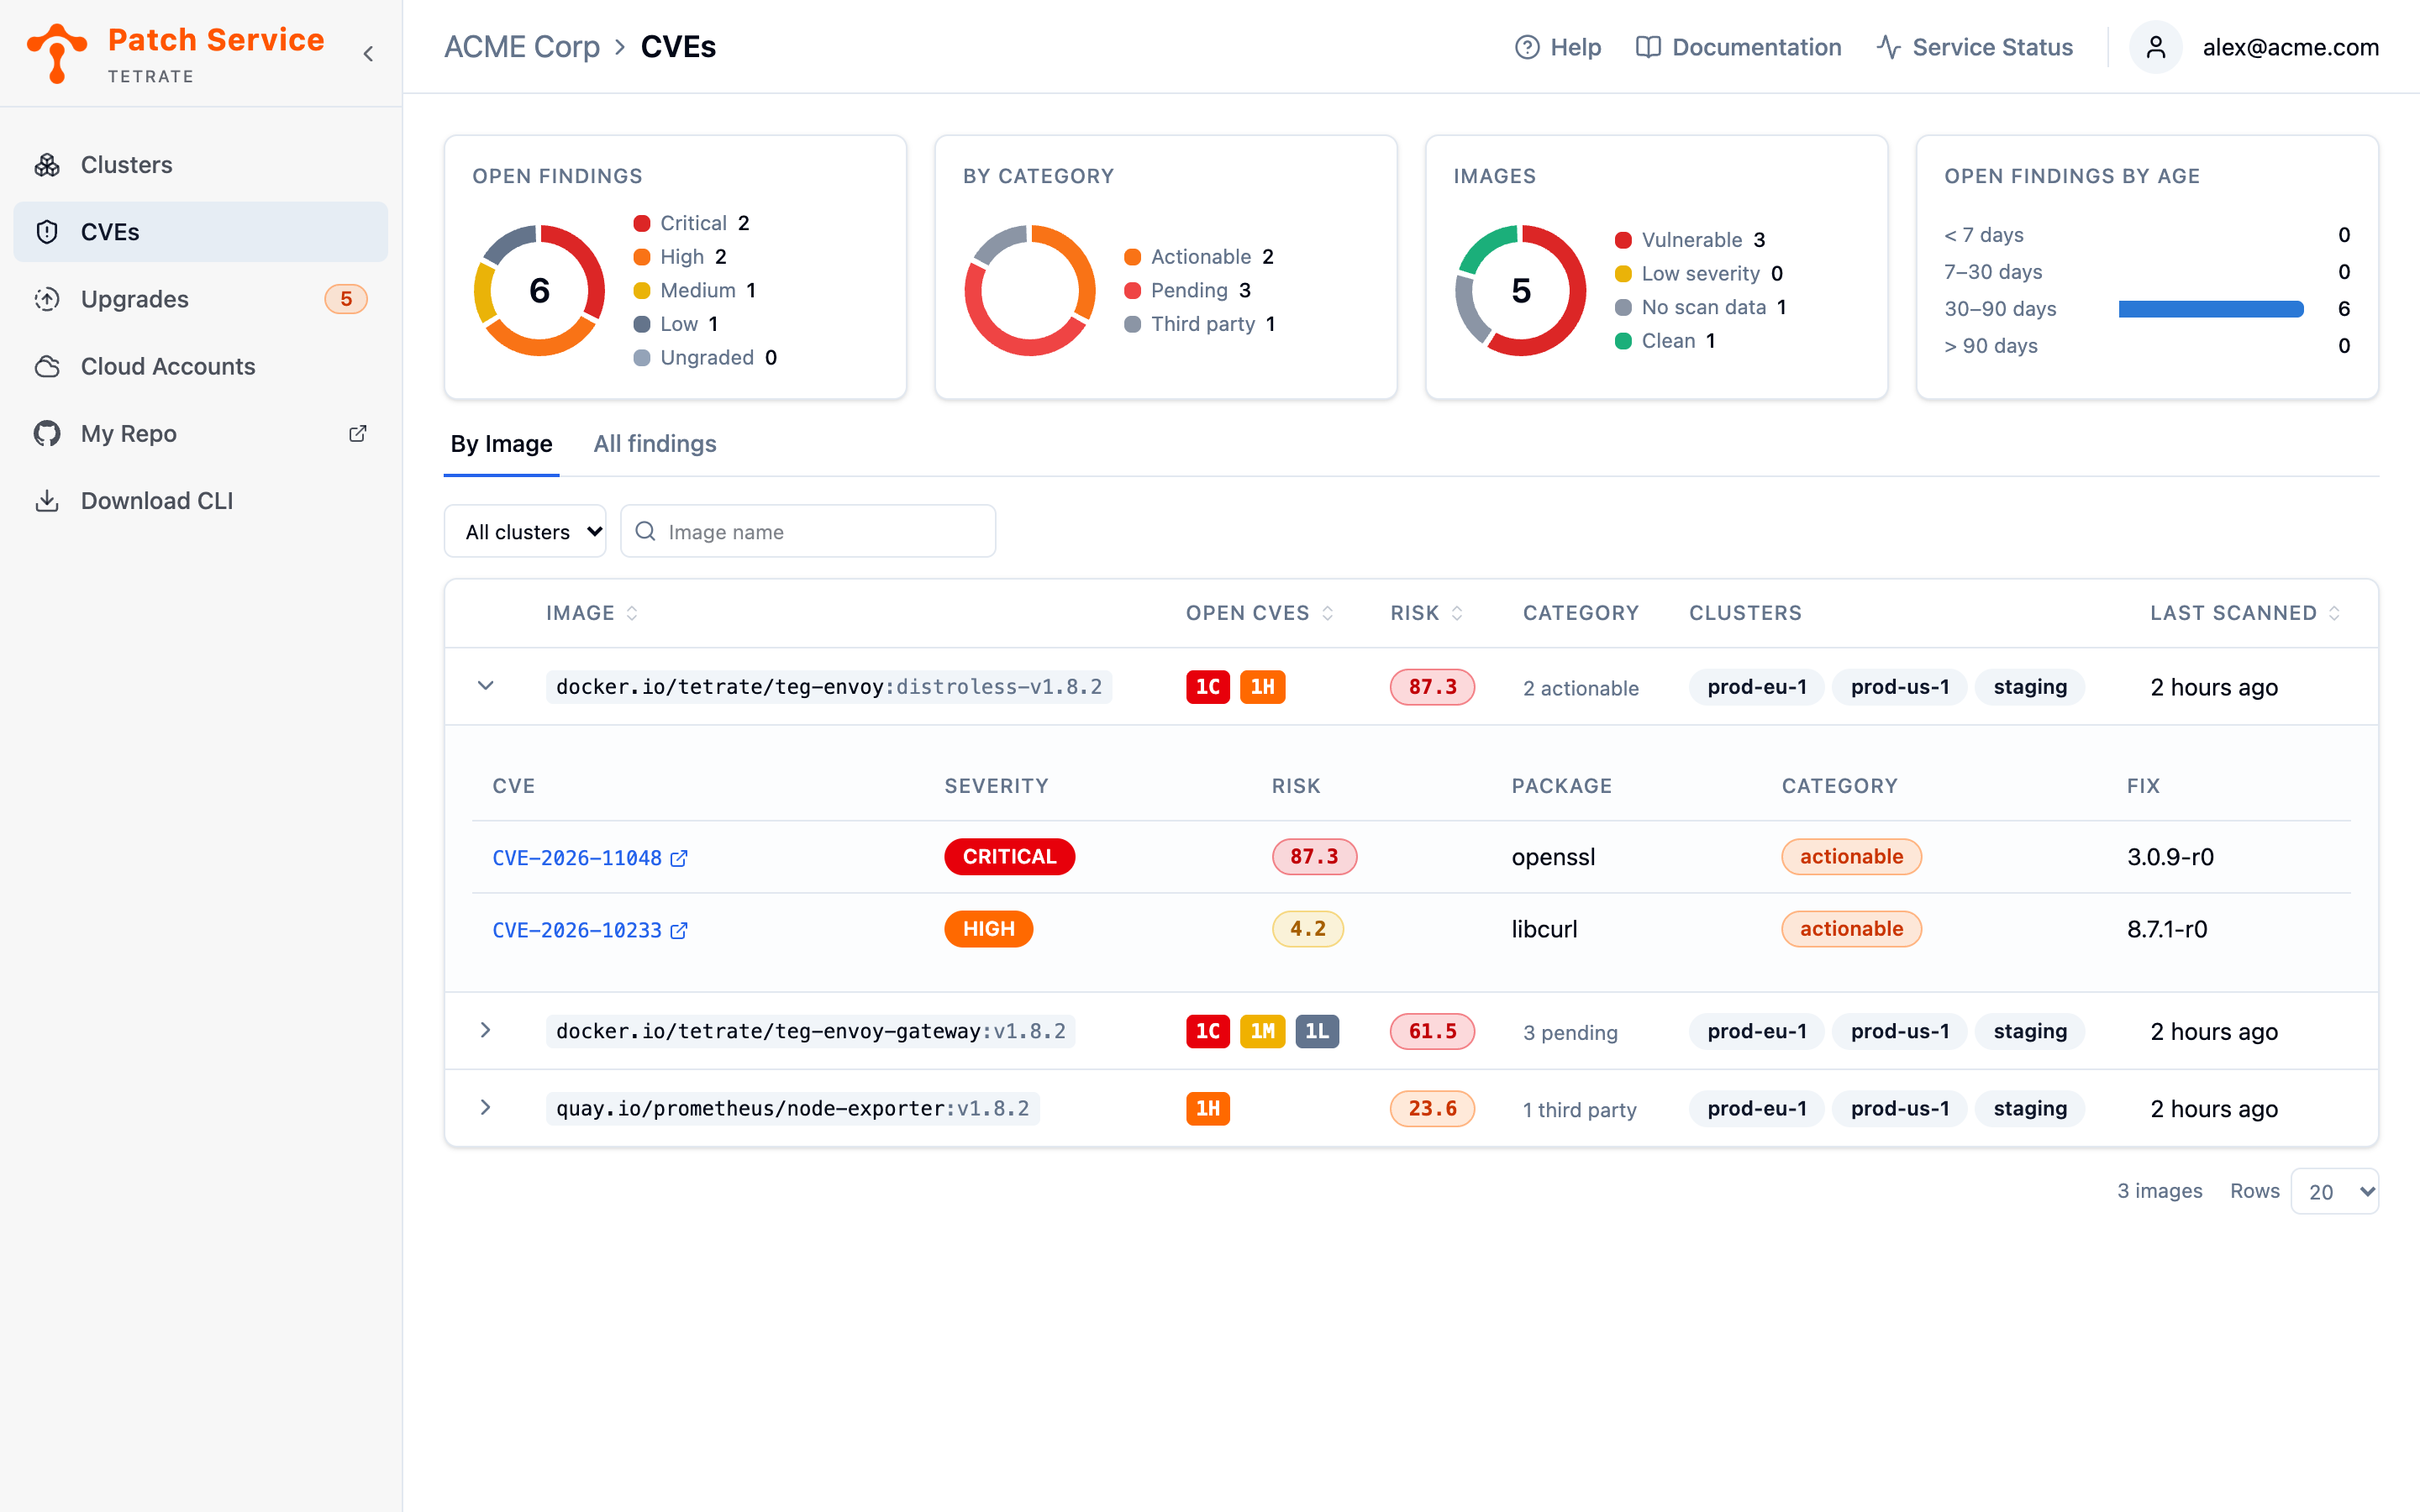
Task: Click the Service Status pulse icon
Action: pos(1888,47)
